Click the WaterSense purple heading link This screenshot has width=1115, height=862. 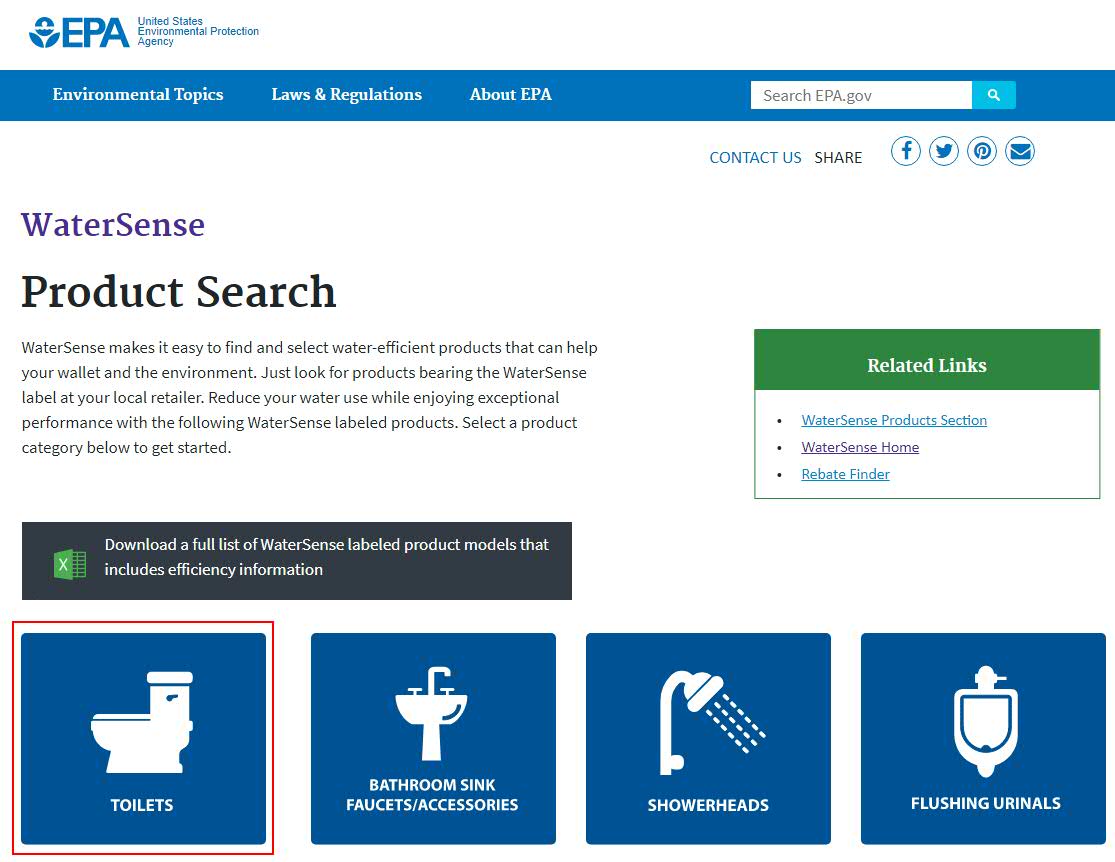[113, 225]
